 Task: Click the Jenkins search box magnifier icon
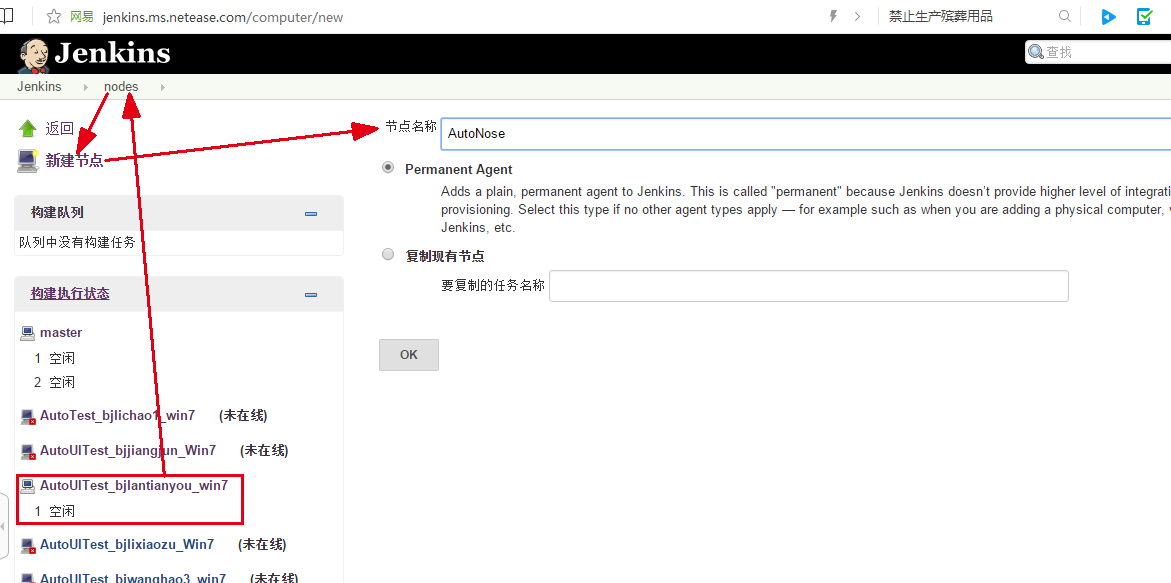(1036, 52)
